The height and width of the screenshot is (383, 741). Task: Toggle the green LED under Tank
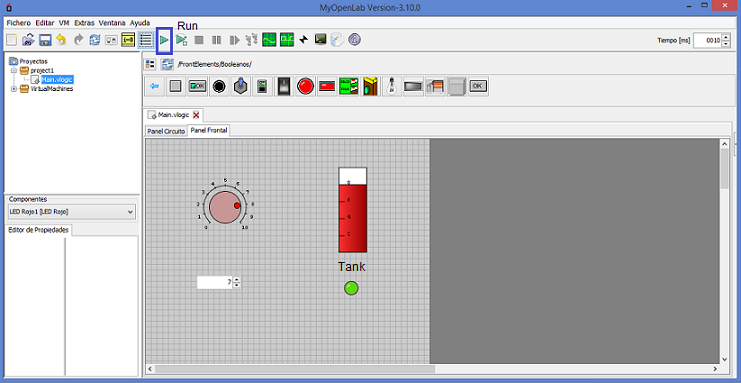(351, 288)
